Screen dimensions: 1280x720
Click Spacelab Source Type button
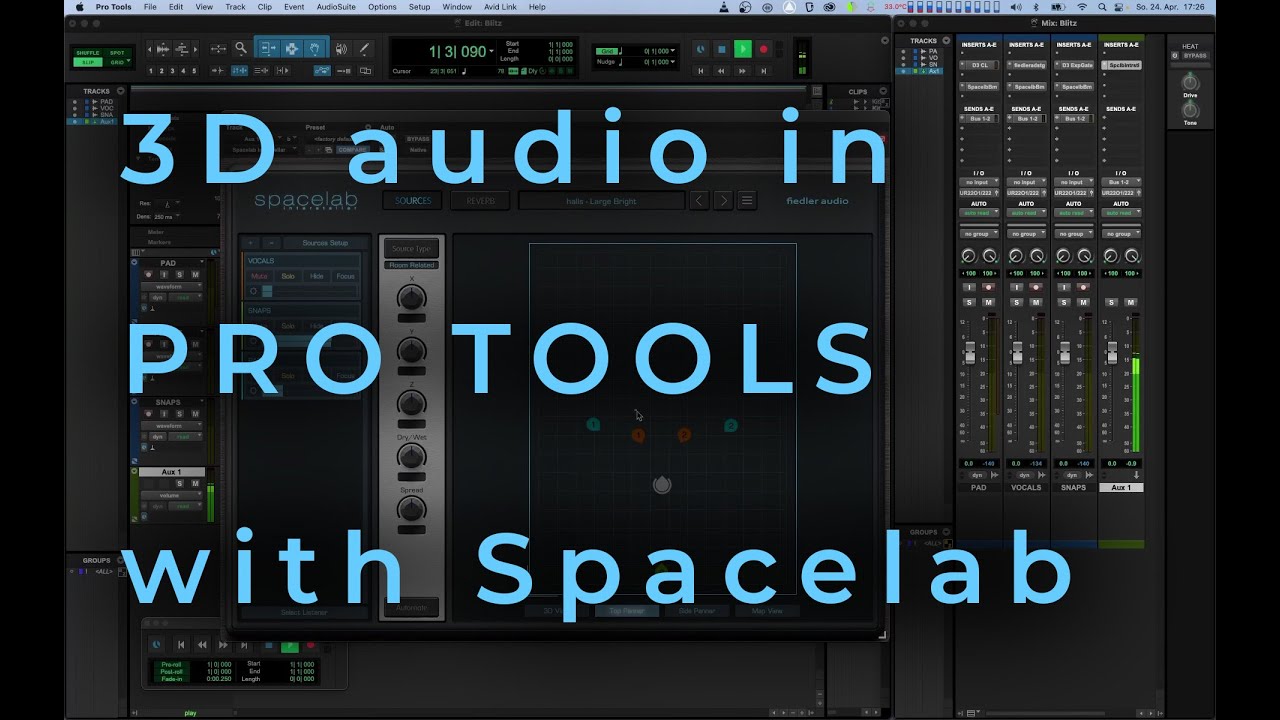tap(411, 249)
